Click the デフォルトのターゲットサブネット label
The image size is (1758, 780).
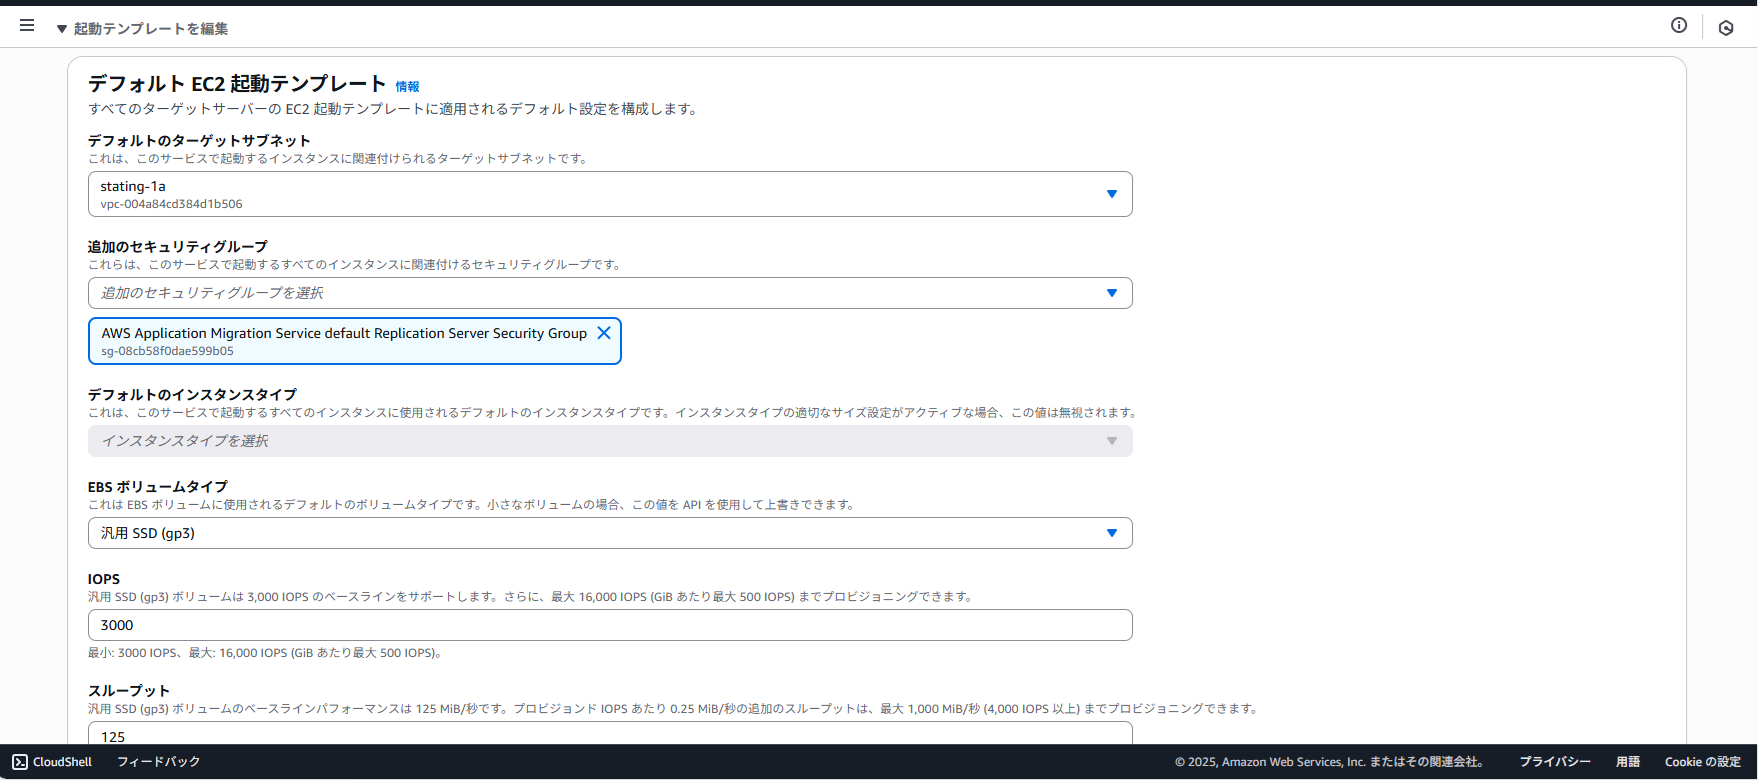click(x=199, y=141)
